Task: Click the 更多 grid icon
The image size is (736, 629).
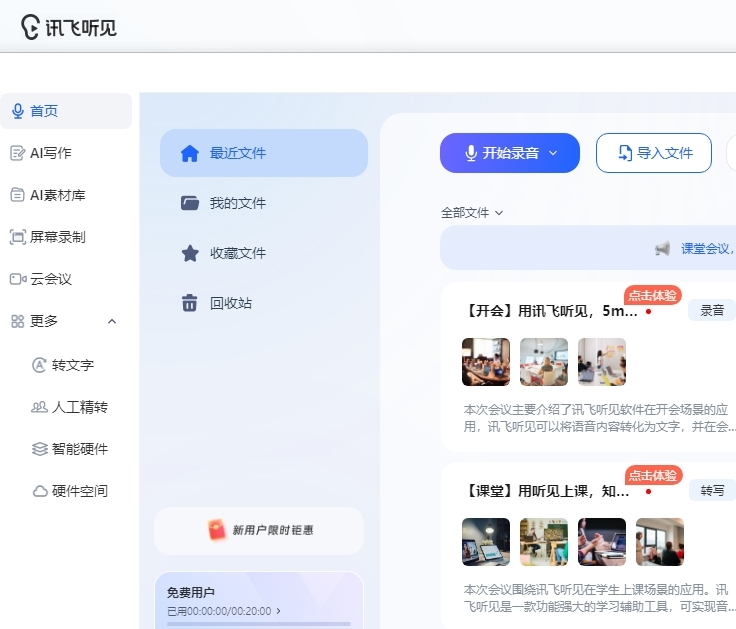Action: 17,321
